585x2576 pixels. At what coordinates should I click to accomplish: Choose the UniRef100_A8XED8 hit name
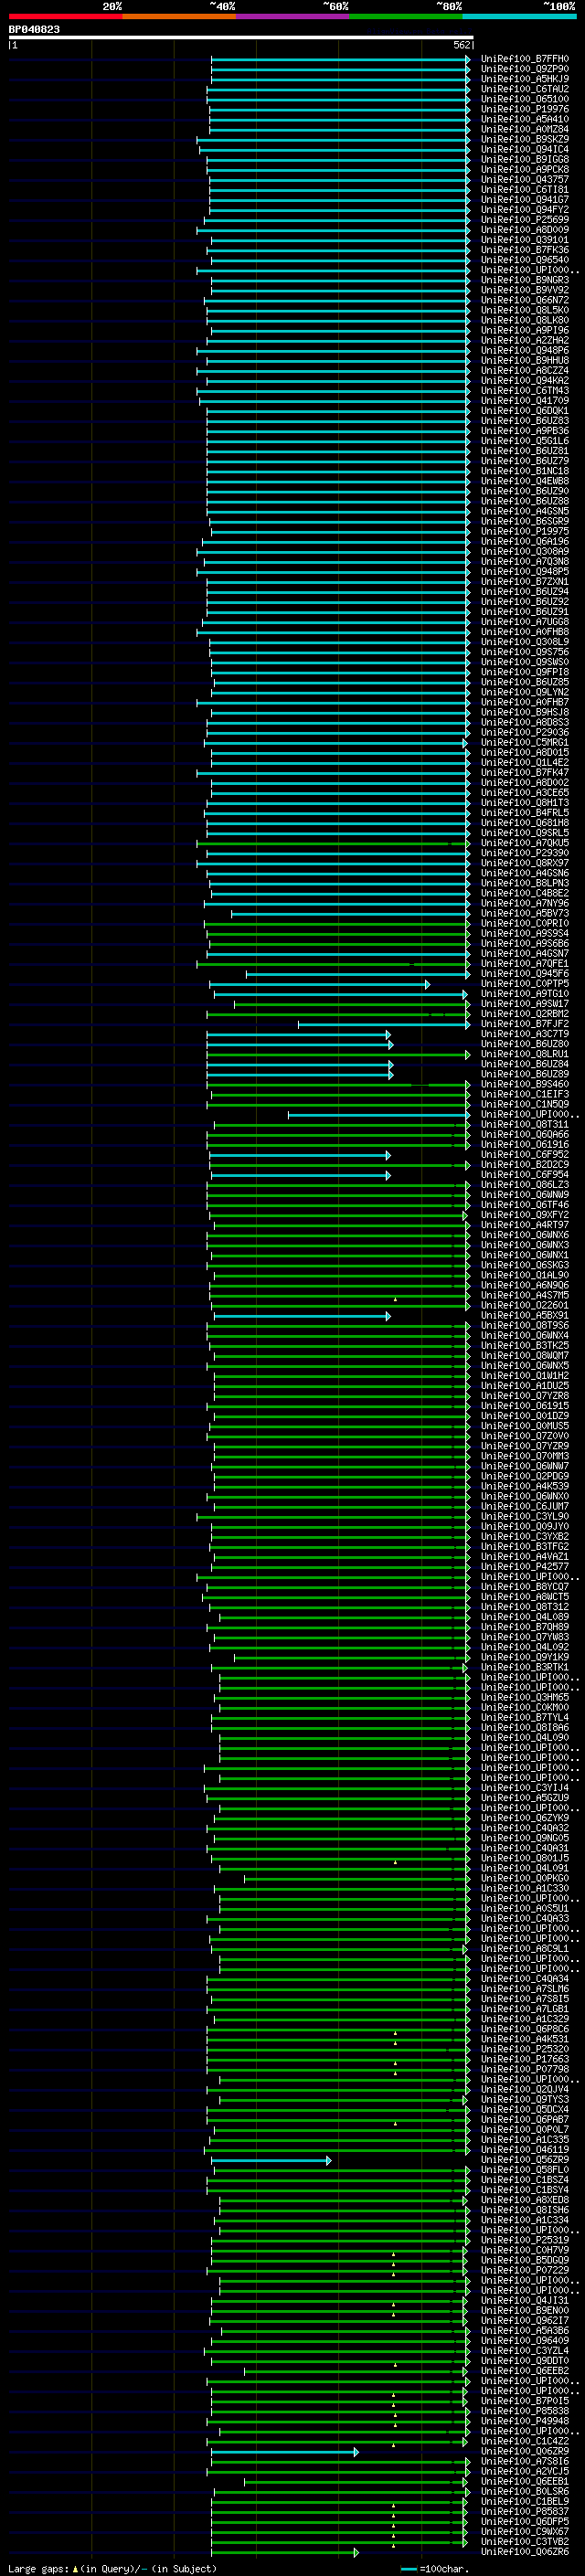pos(525,2200)
